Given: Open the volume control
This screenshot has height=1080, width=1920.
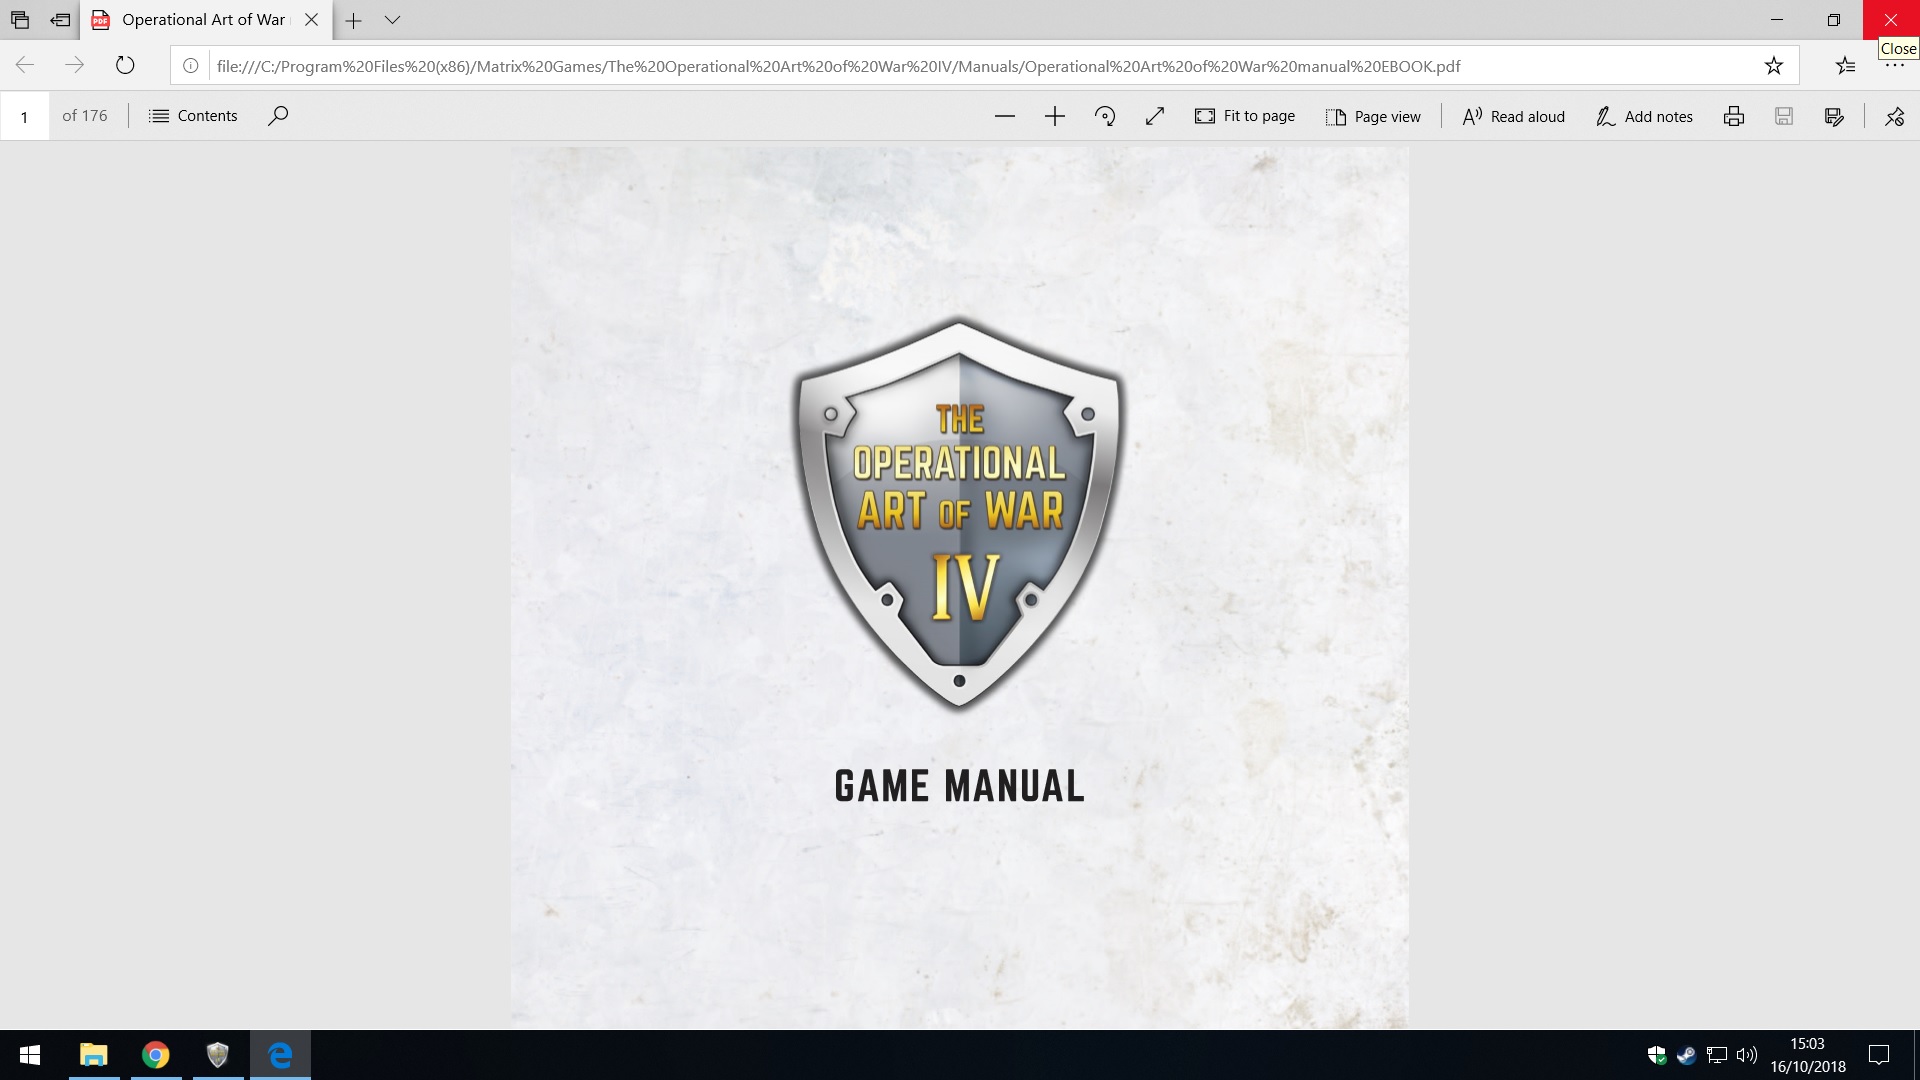Looking at the screenshot, I should (x=1747, y=1055).
